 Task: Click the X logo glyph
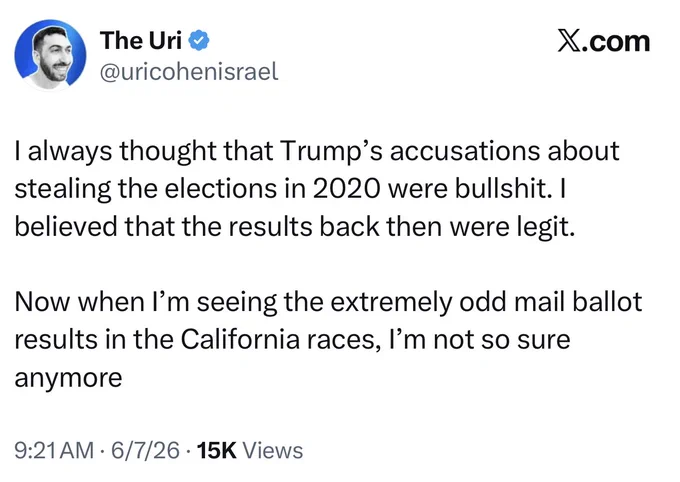coord(569,42)
